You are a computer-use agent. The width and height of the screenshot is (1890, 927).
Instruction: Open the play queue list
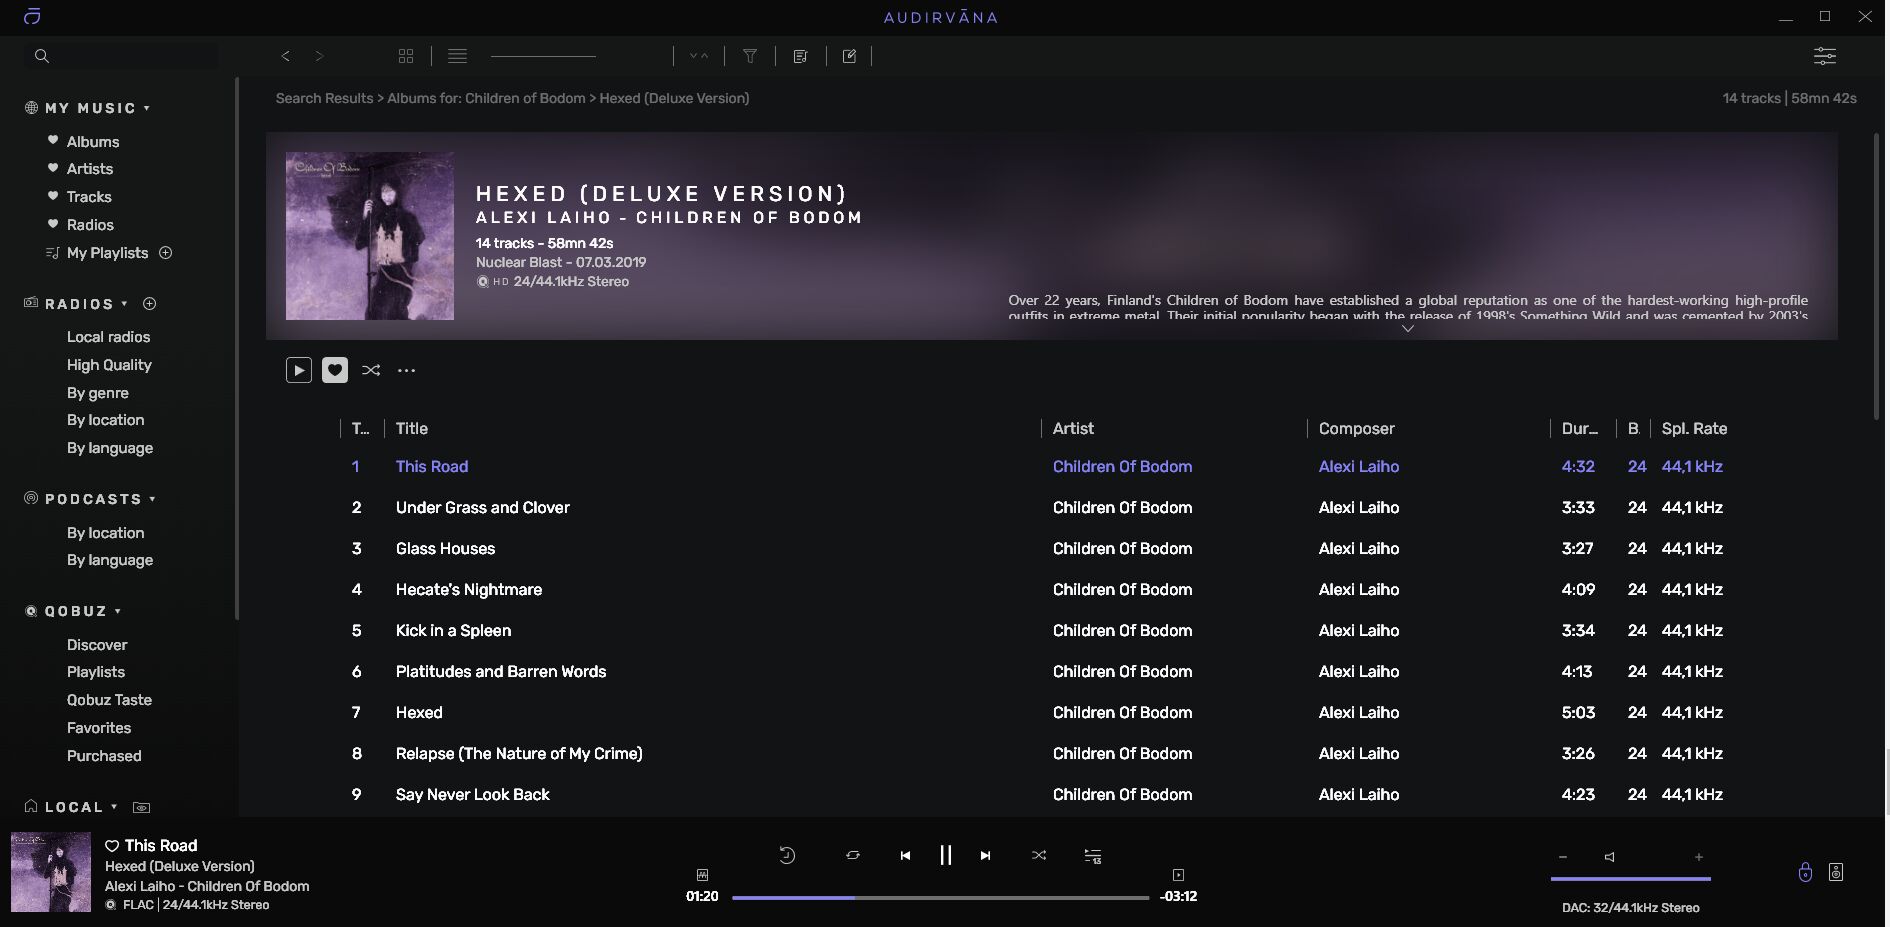[1093, 855]
